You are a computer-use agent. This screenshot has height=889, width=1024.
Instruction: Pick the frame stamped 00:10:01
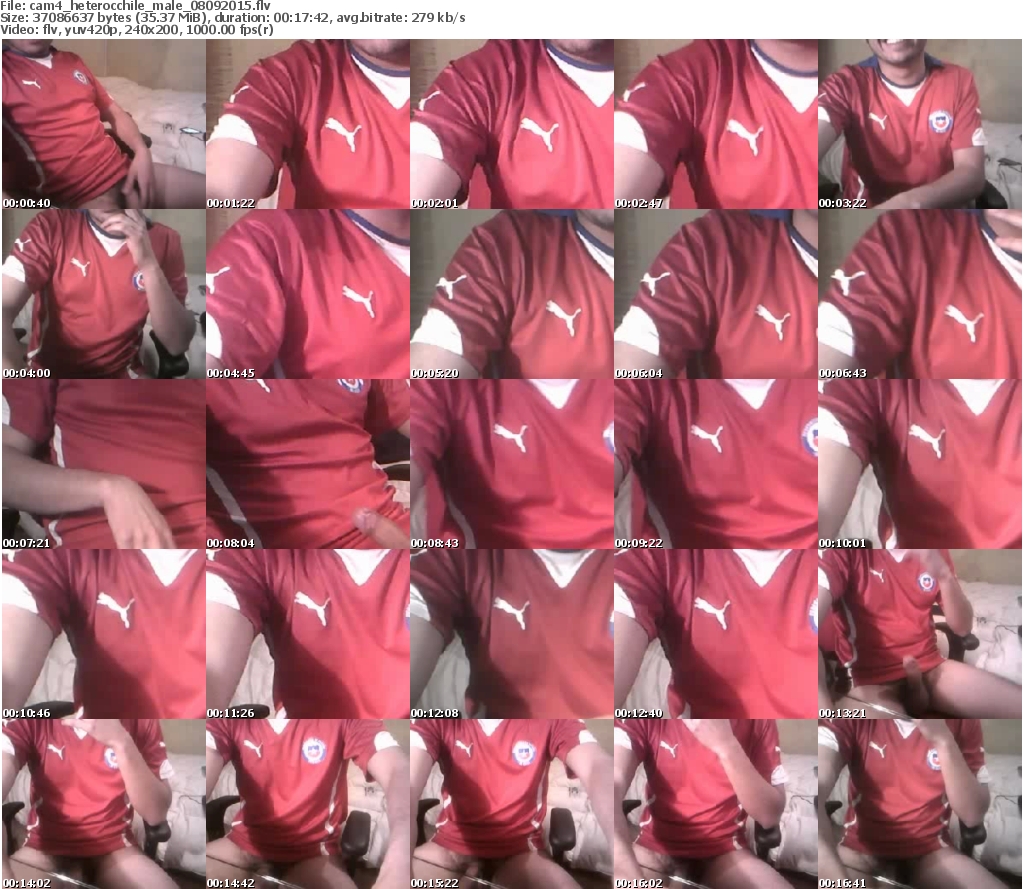click(x=920, y=464)
